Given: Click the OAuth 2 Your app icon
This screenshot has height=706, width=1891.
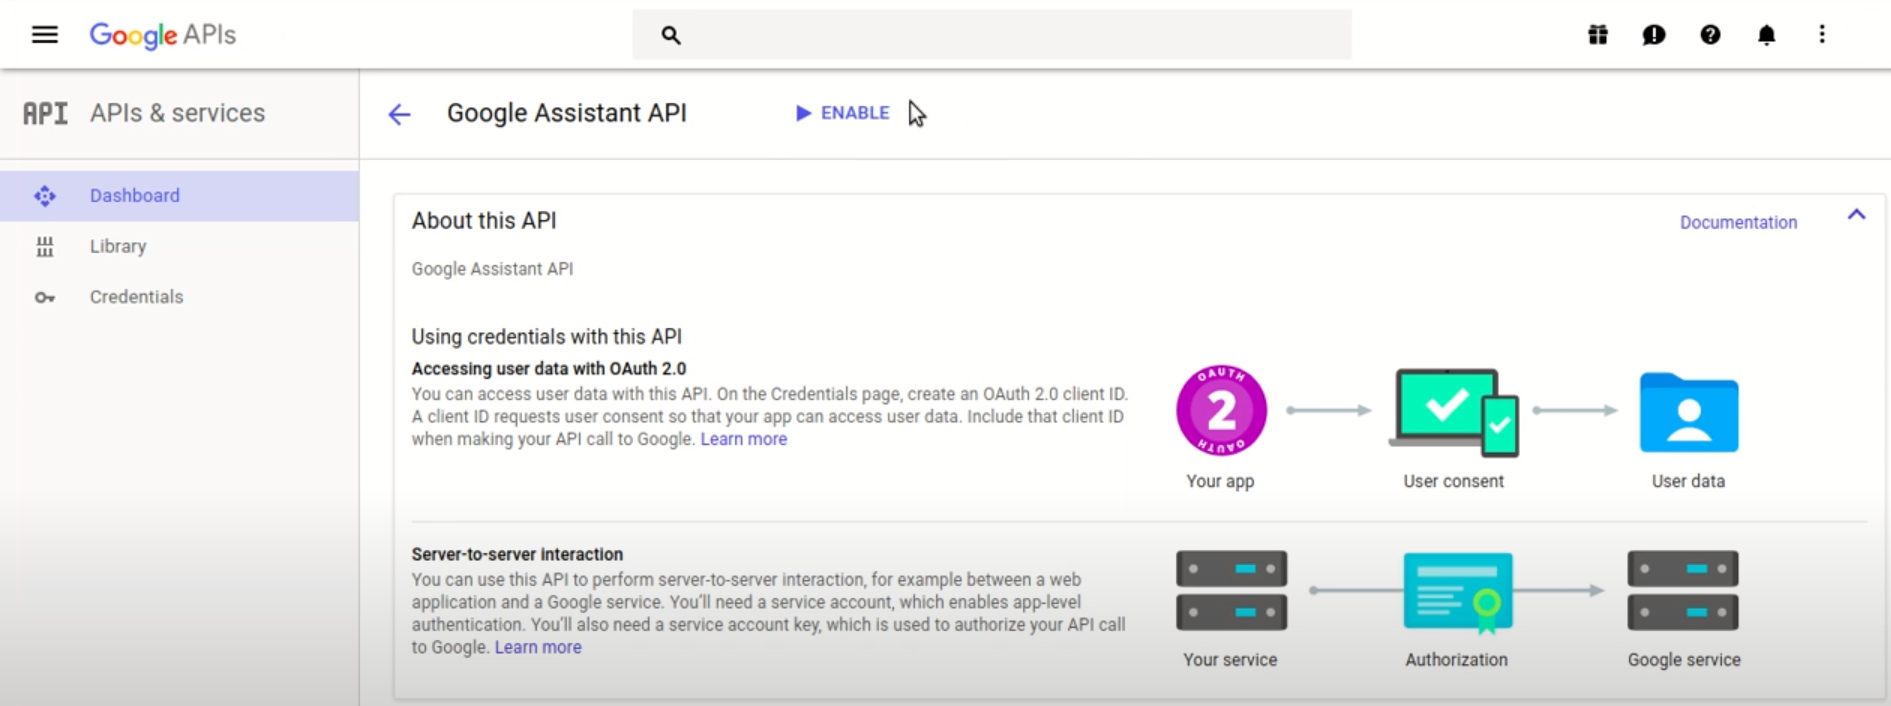Looking at the screenshot, I should (1221, 411).
